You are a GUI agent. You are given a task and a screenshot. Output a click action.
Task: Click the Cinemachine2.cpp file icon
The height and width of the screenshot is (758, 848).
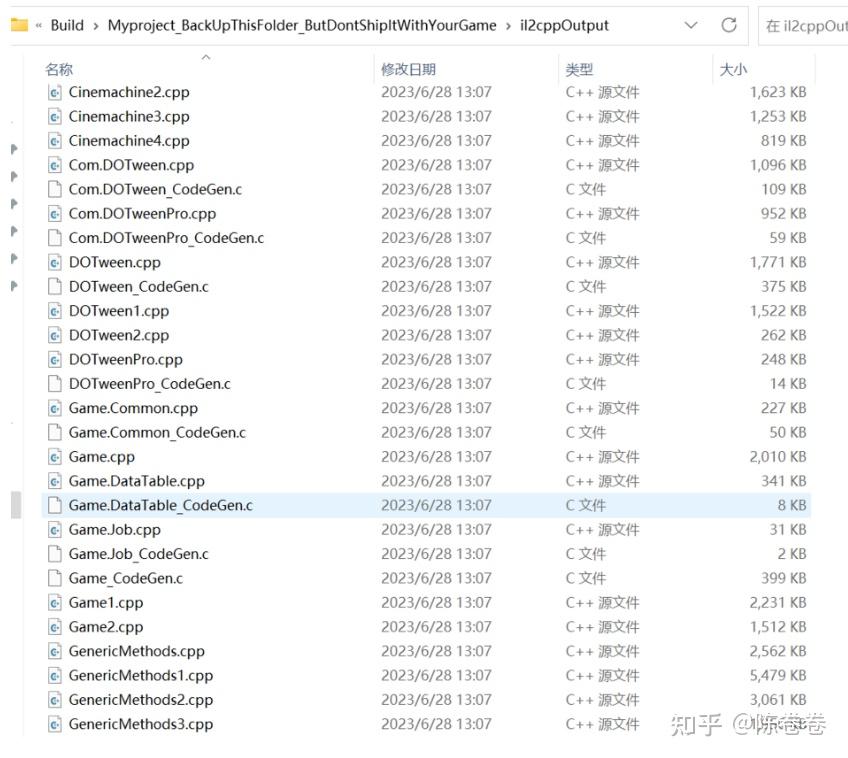55,92
